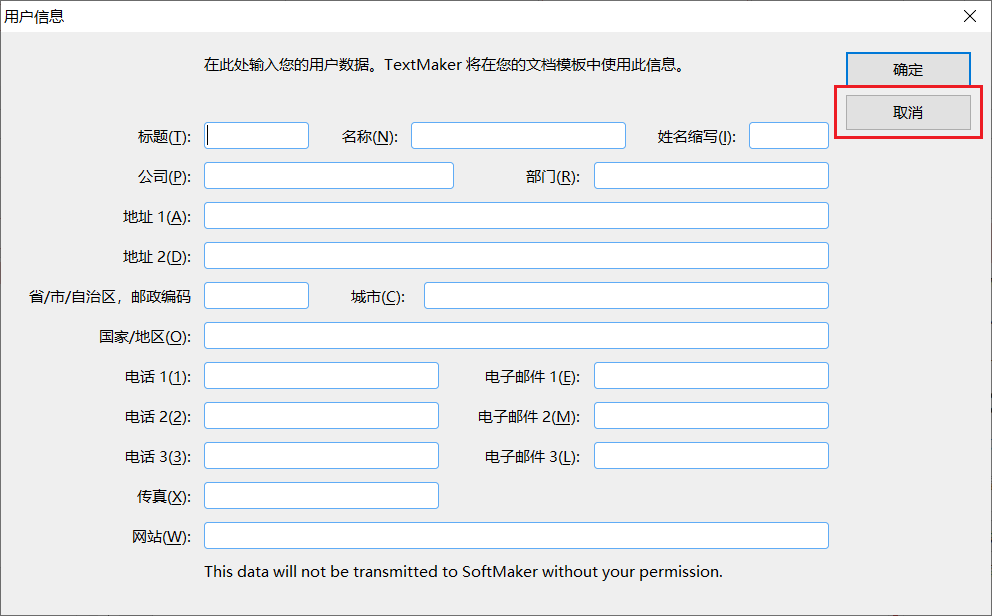Click the 电话 2 phone field
Viewport: 992px width, 616px height.
[x=321, y=415]
